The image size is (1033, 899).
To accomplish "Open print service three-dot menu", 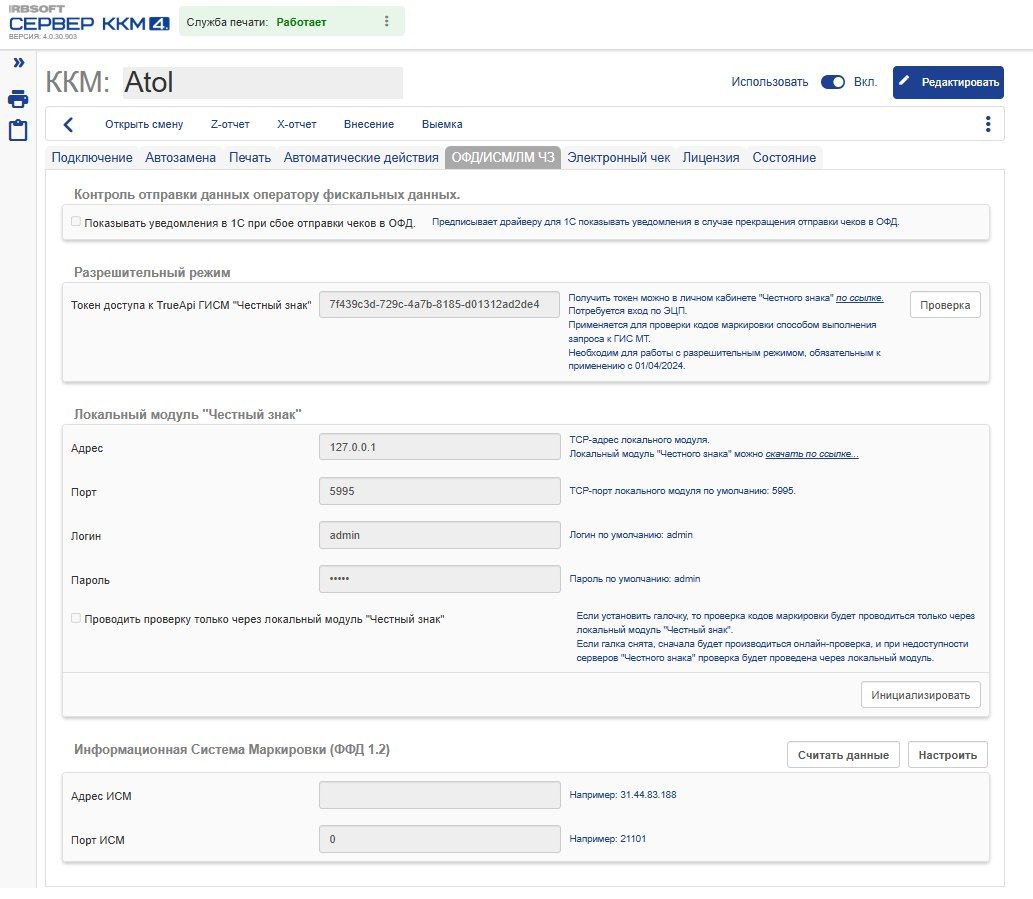I will (387, 22).
